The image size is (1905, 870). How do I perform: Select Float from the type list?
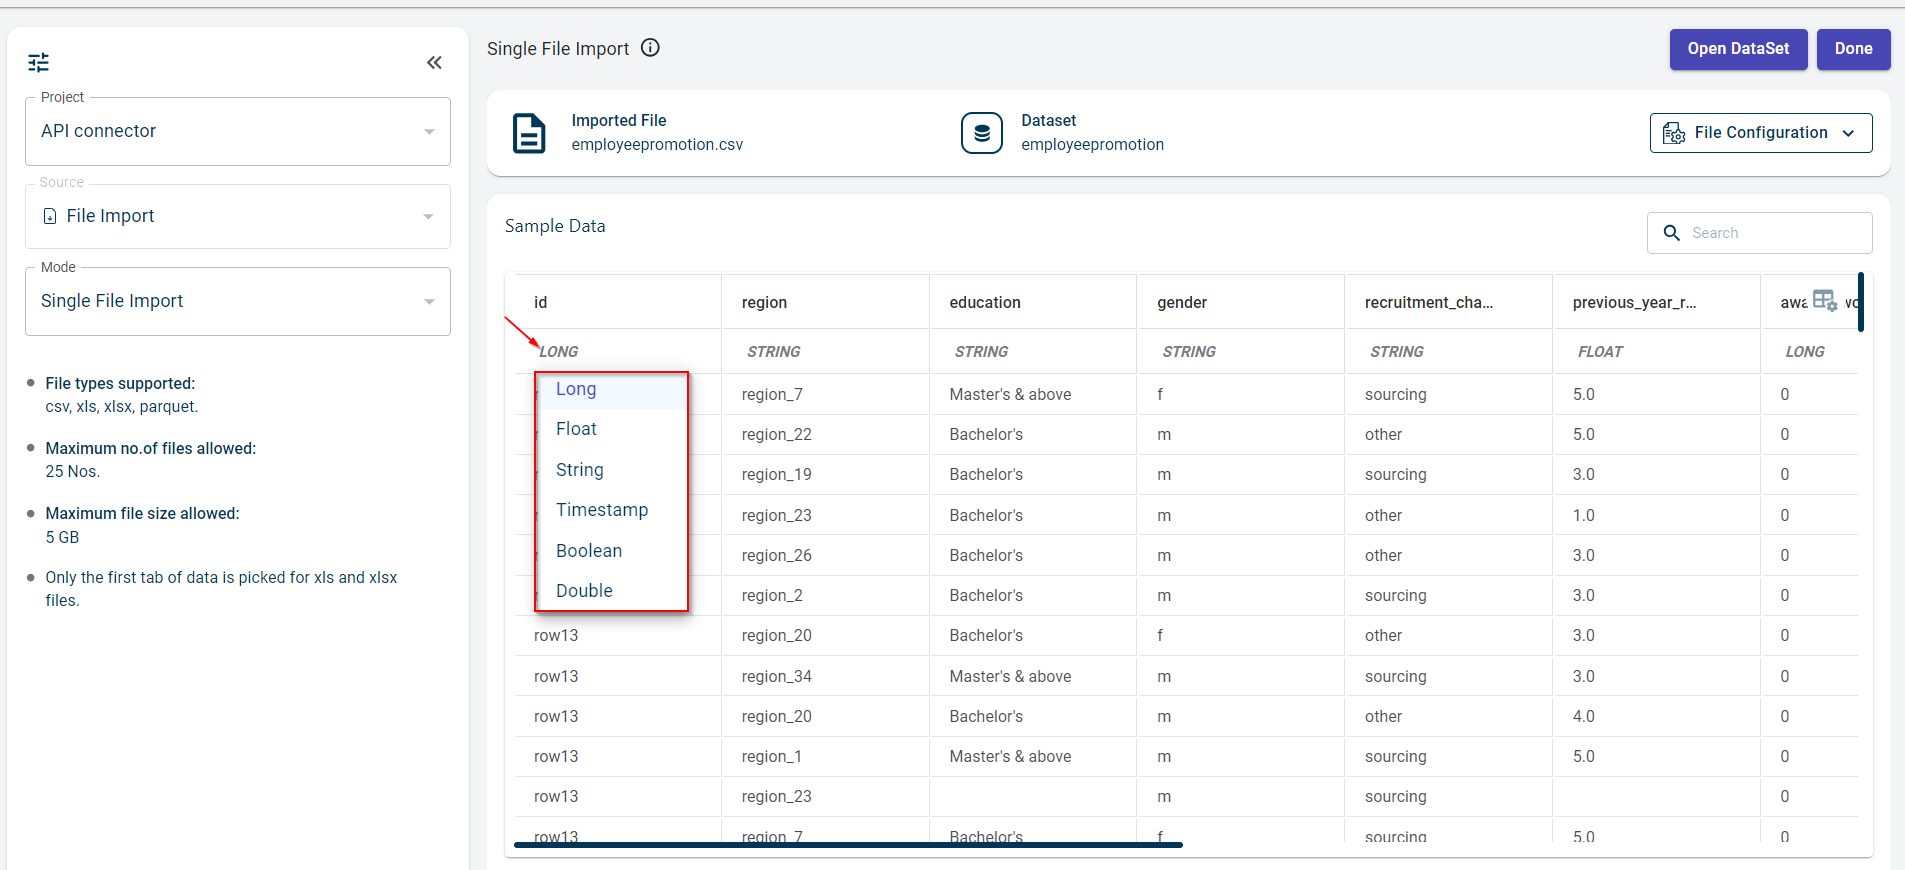(x=576, y=429)
